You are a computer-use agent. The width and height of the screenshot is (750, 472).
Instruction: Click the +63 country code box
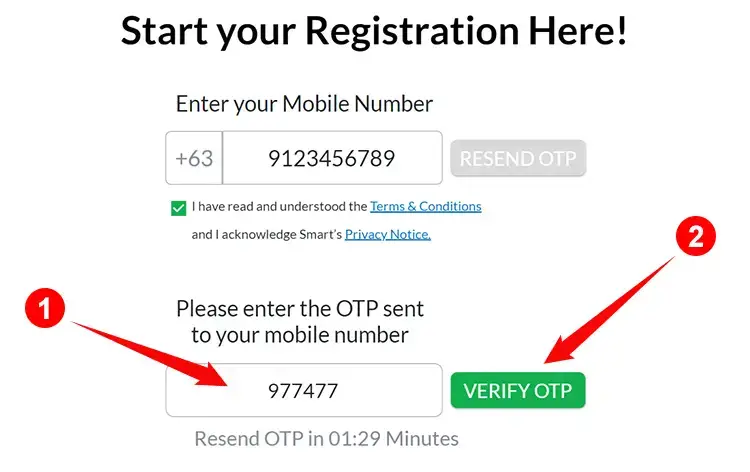194,158
